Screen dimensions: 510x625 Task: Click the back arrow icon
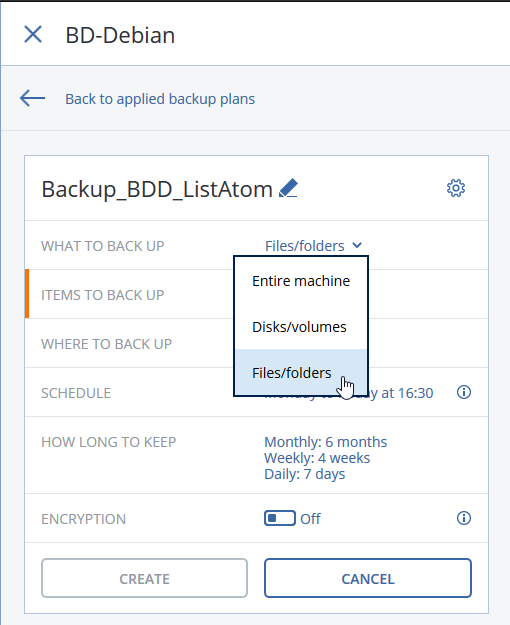pyautogui.click(x=32, y=98)
